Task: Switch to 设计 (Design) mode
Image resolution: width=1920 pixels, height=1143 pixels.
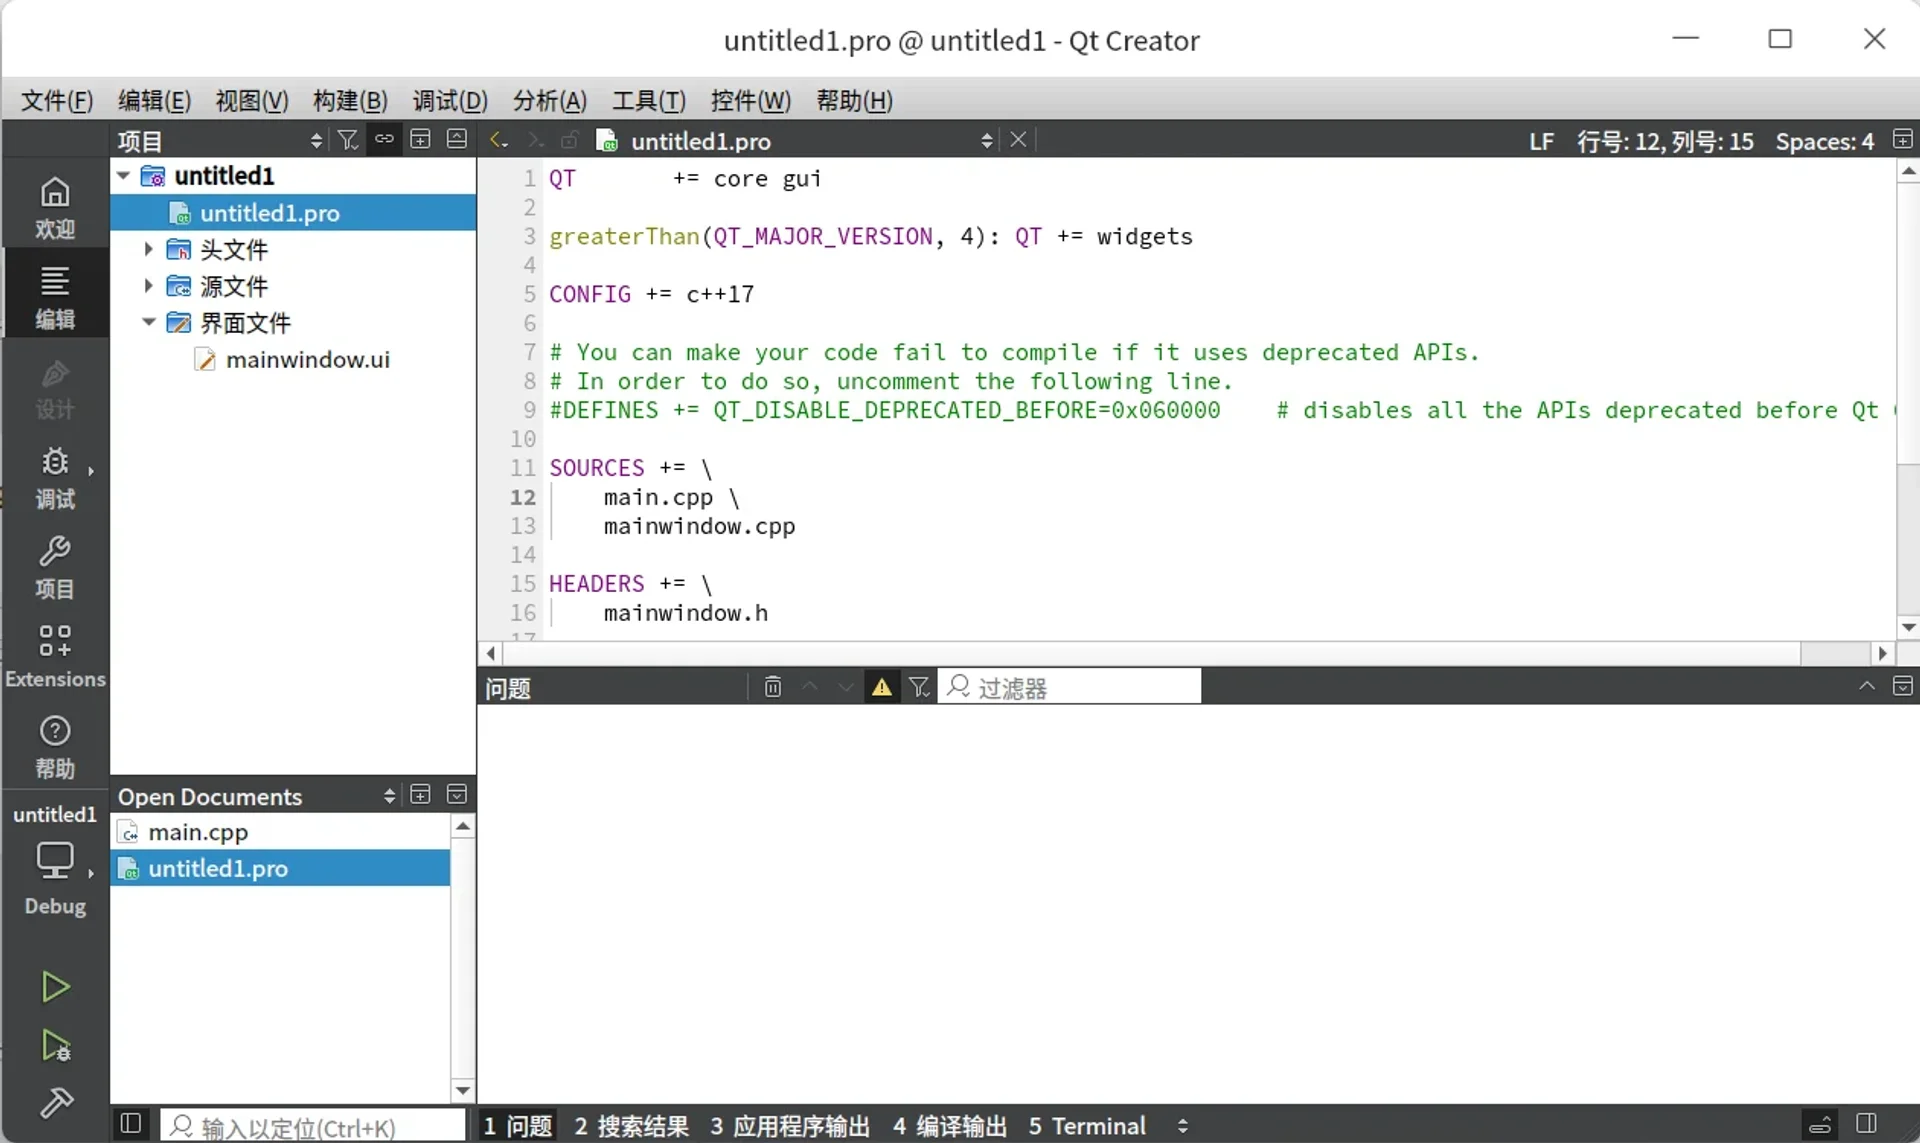Action: pos(56,388)
